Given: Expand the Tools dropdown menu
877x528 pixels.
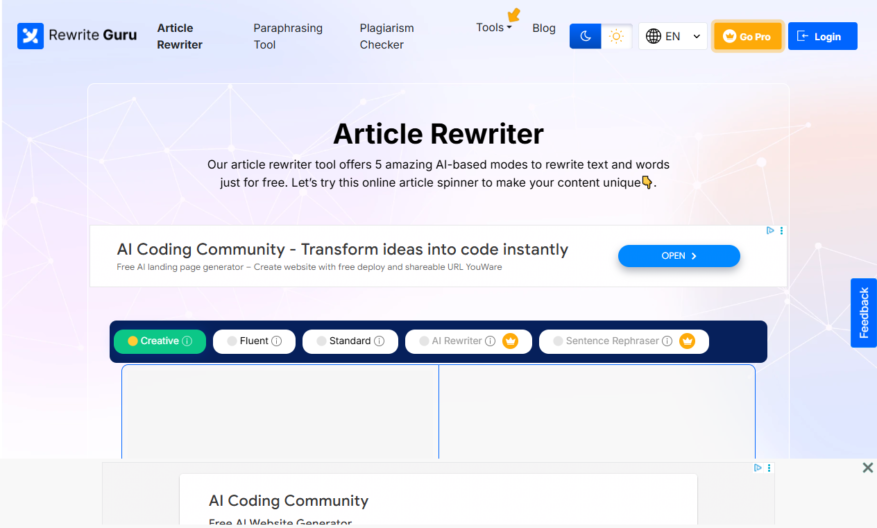Looking at the screenshot, I should (x=493, y=27).
